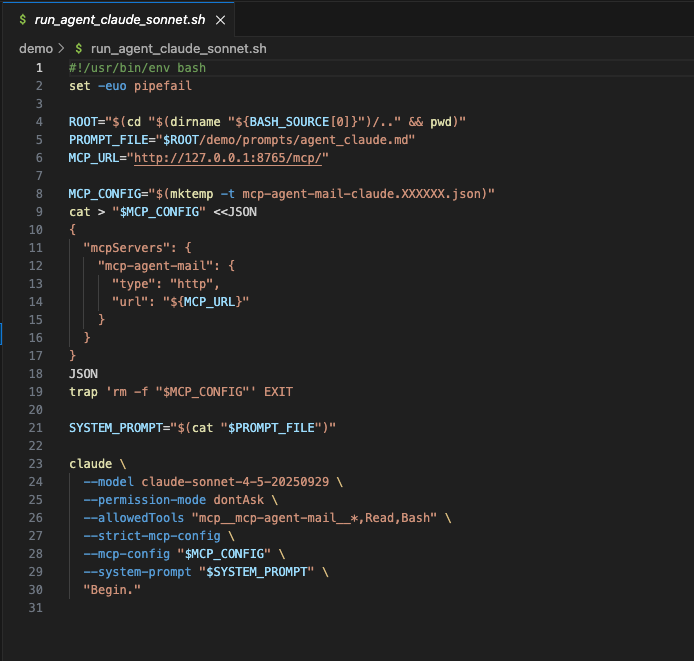
Task: Click the dontAsk permission mode value
Action: (x=234, y=500)
